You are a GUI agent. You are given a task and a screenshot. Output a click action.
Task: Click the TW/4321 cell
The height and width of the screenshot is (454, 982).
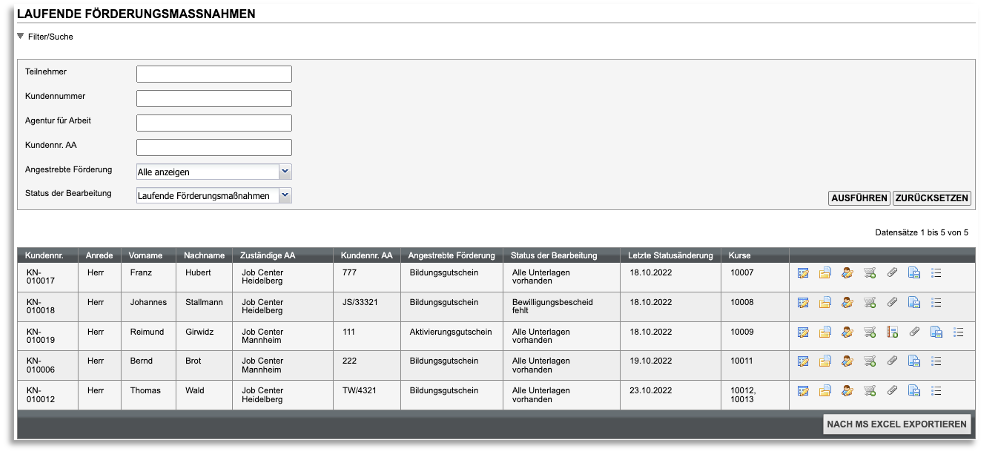click(x=359, y=391)
